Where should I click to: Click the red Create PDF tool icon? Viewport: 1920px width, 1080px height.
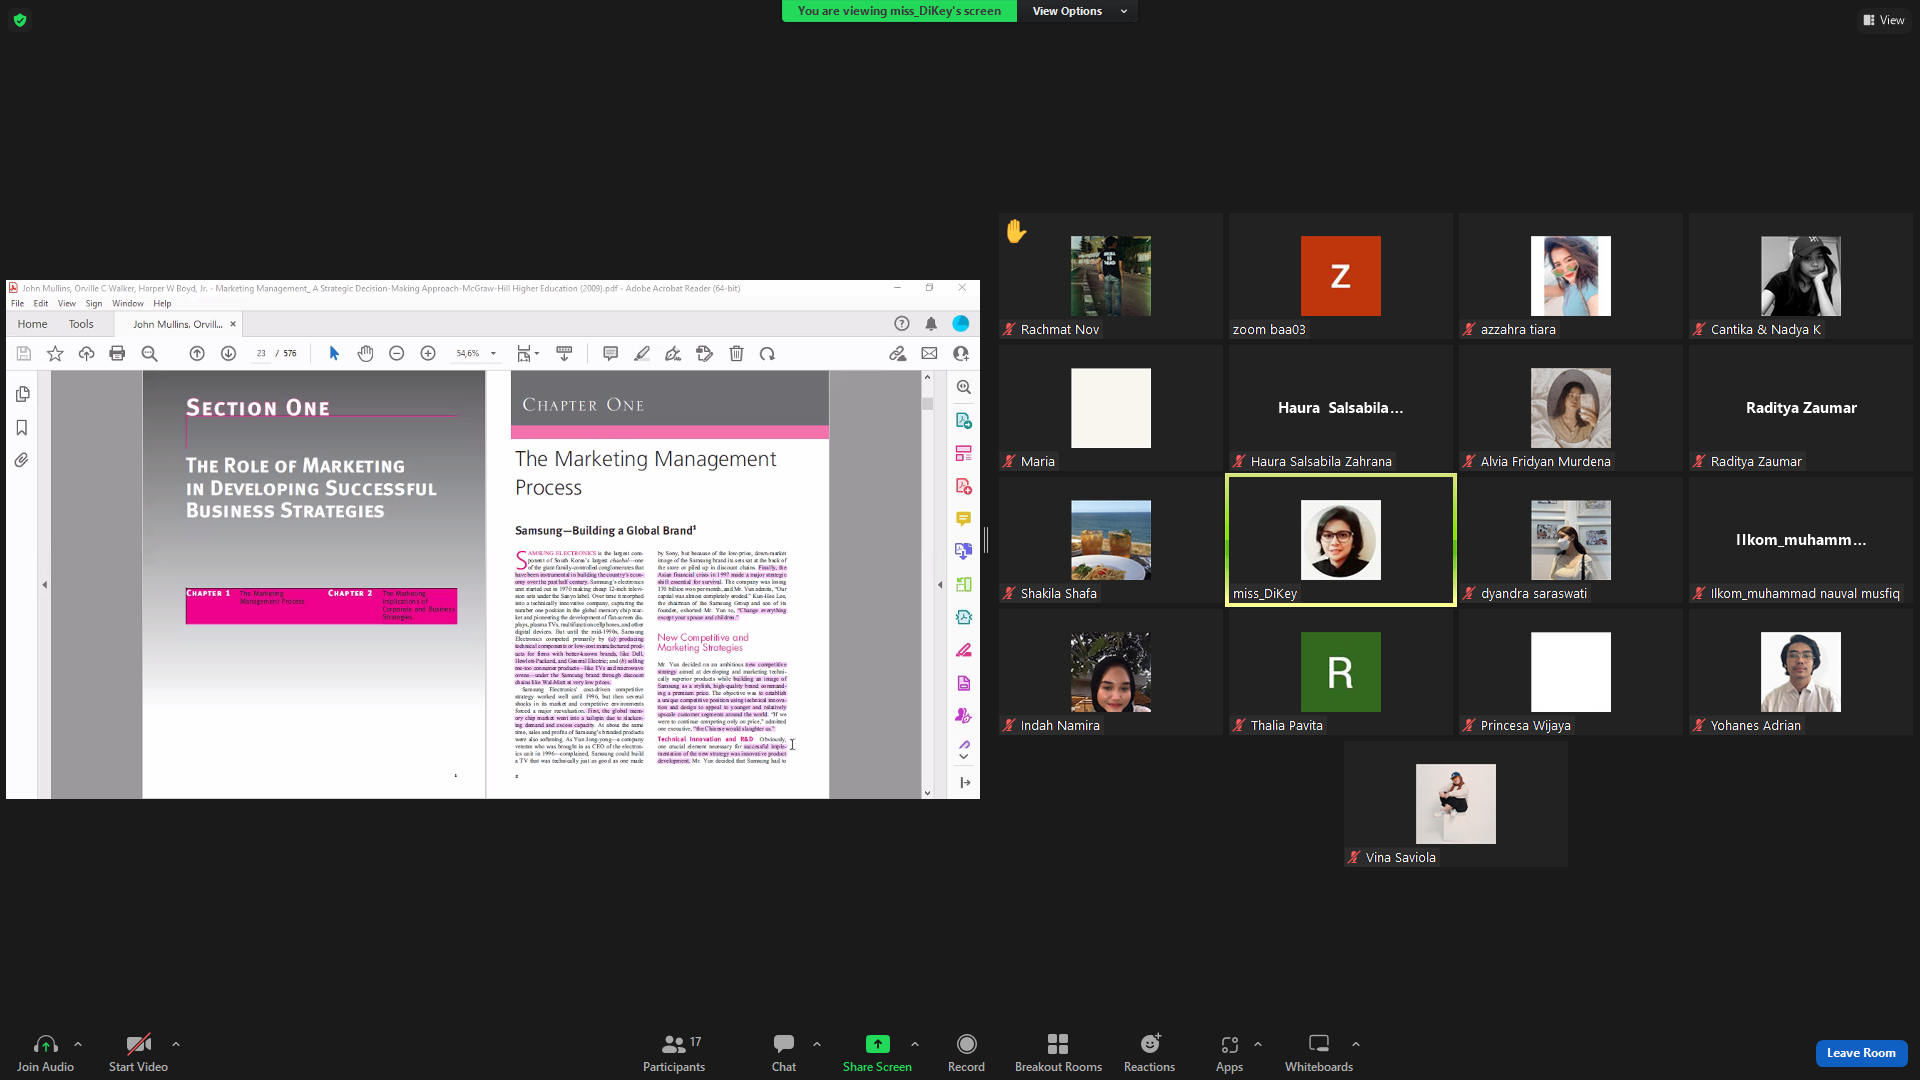tap(963, 486)
